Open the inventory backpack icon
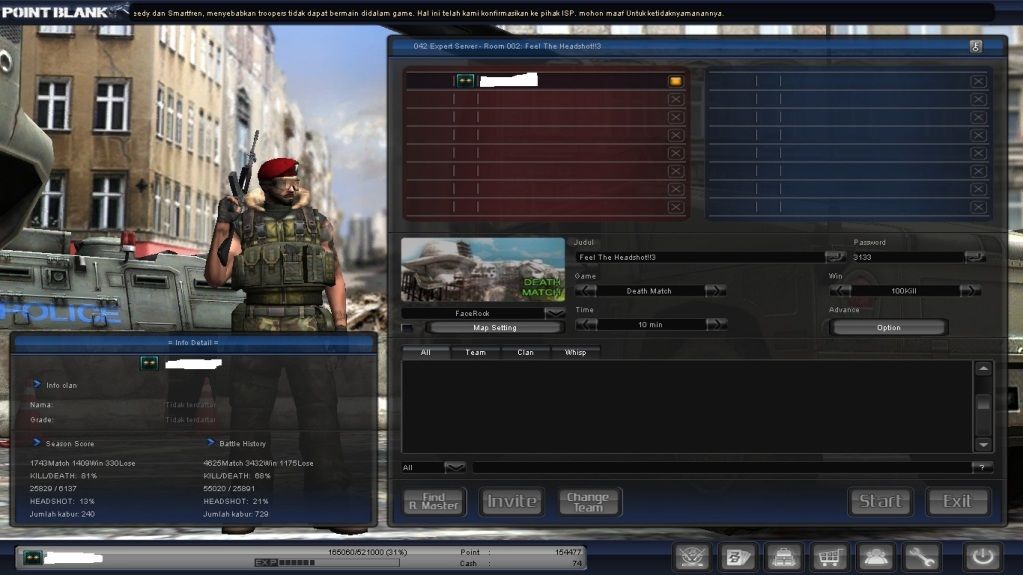Viewport: 1023px width, 575px height. 784,557
